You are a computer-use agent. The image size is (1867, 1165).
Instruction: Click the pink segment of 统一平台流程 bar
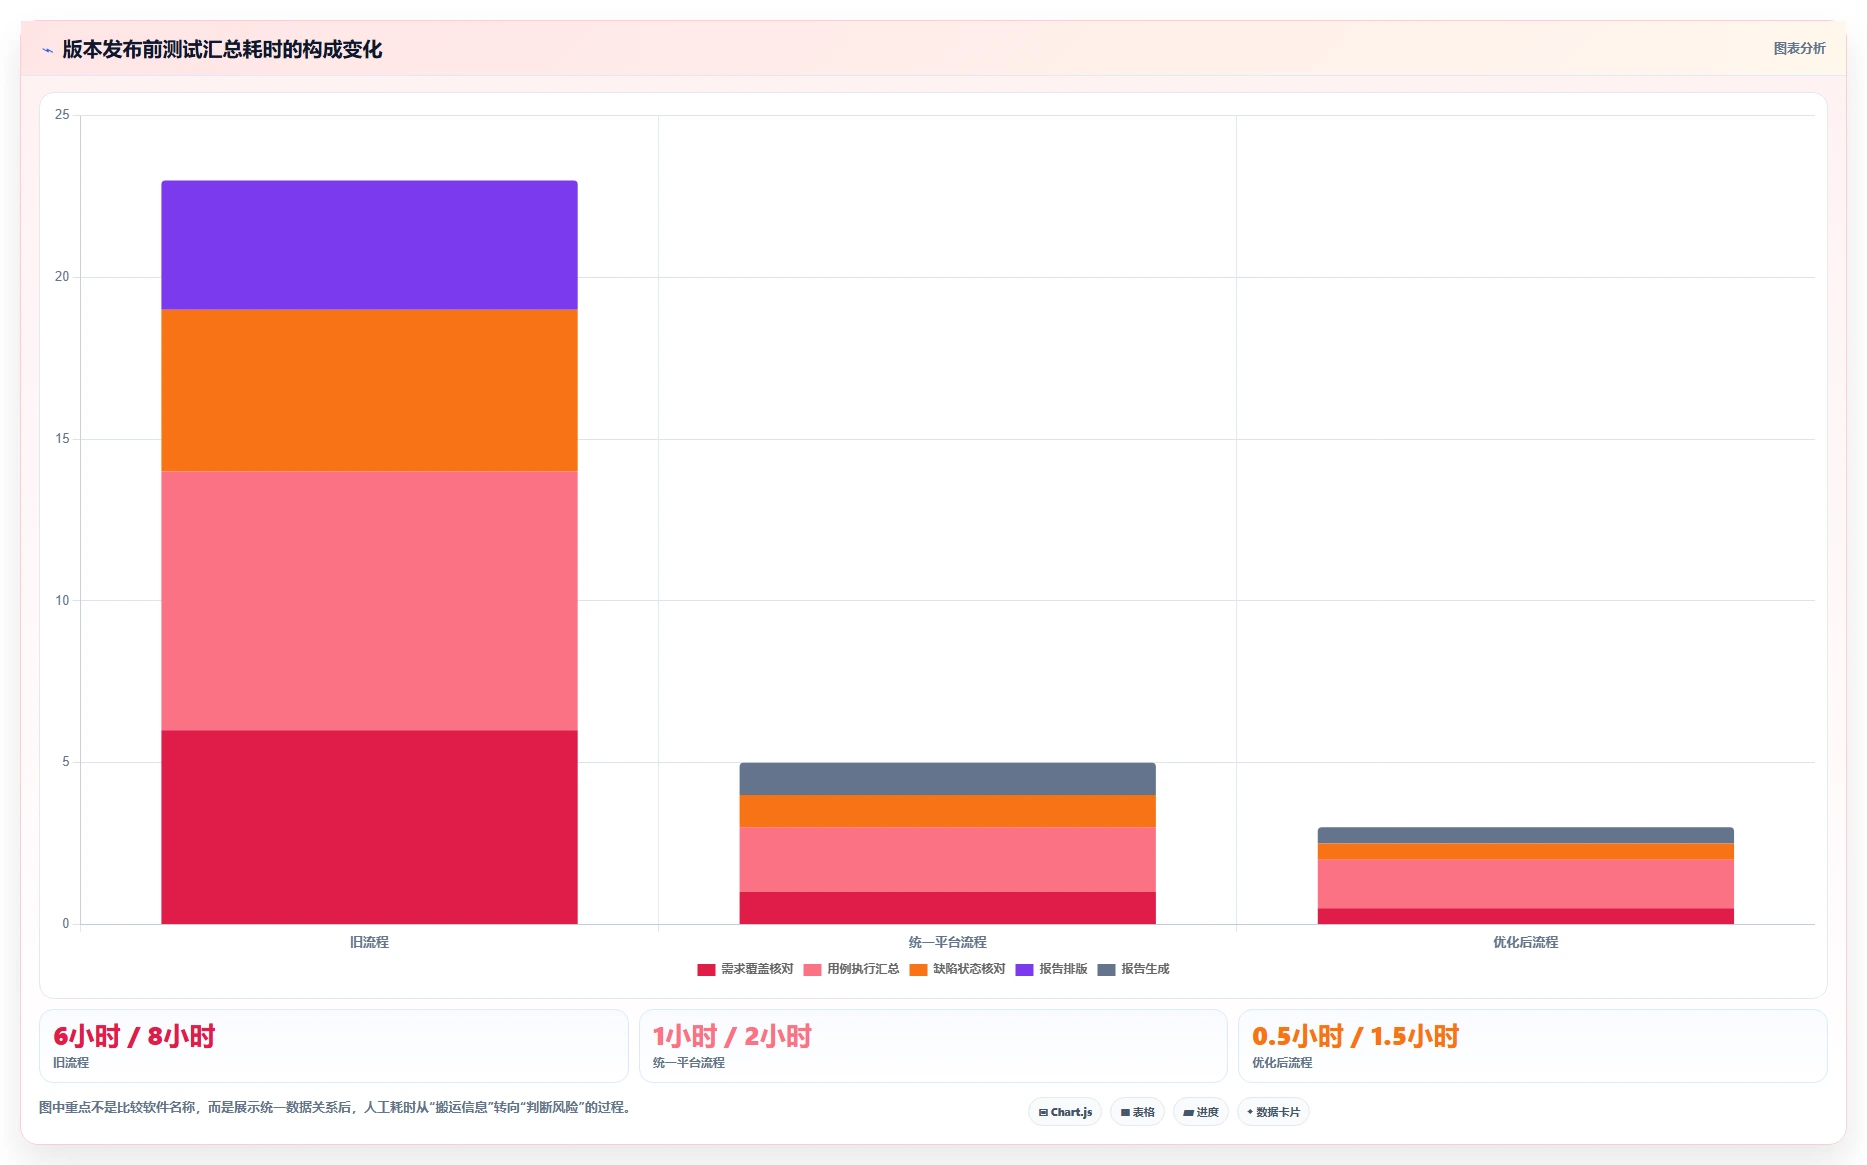(x=947, y=859)
